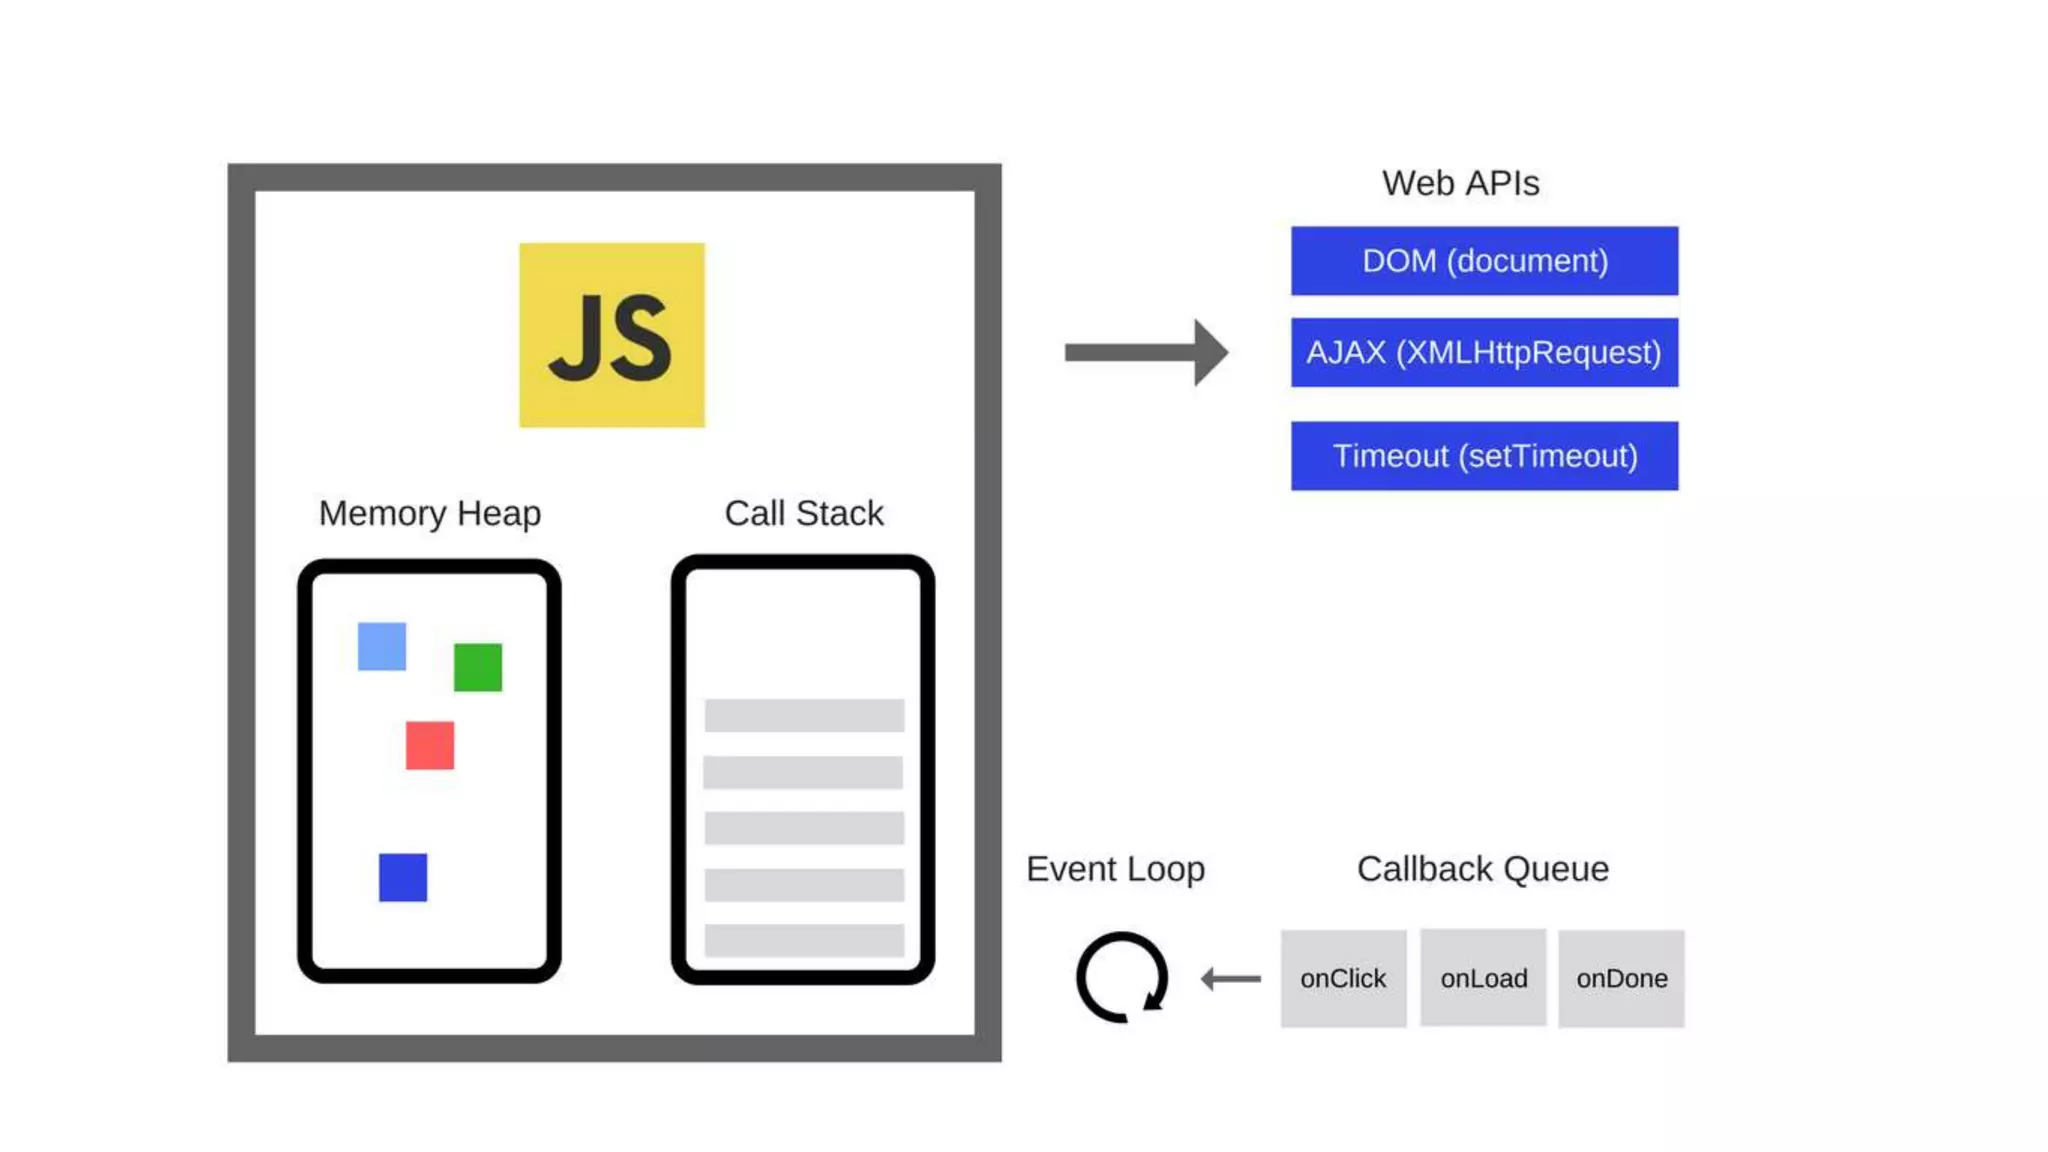This screenshot has height=1152, width=2048.
Task: Click the large right-pointing gray arrow
Action: coord(1146,352)
